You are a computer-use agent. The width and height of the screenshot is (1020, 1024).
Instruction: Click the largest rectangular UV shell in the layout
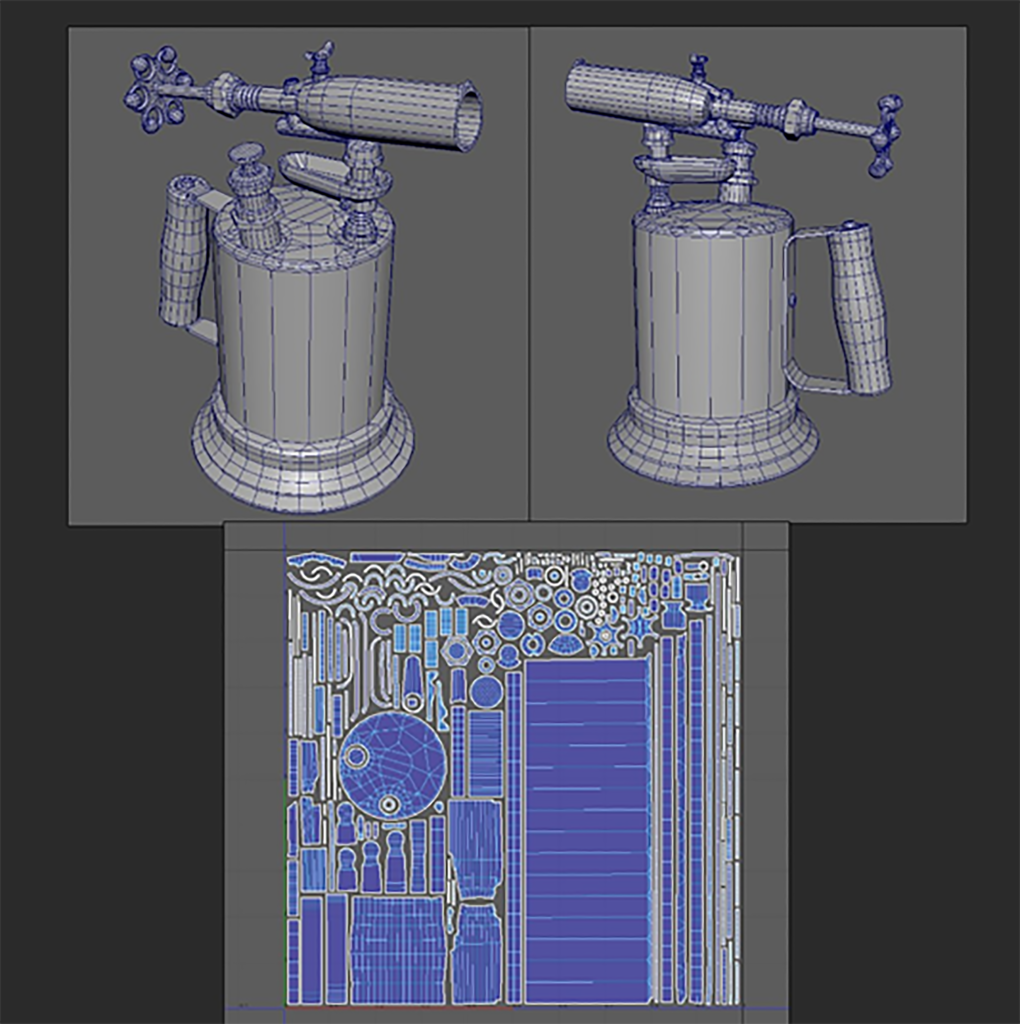(586, 831)
